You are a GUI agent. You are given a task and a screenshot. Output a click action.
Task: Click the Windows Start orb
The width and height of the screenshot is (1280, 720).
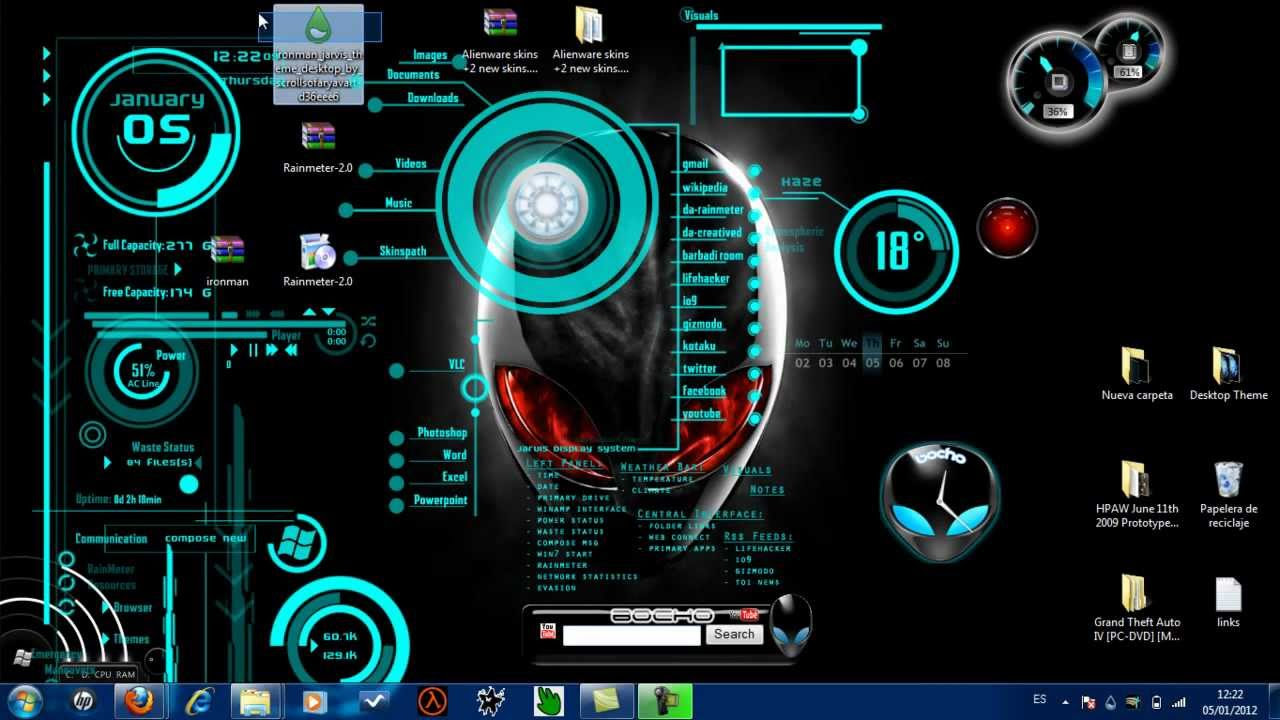[23, 700]
